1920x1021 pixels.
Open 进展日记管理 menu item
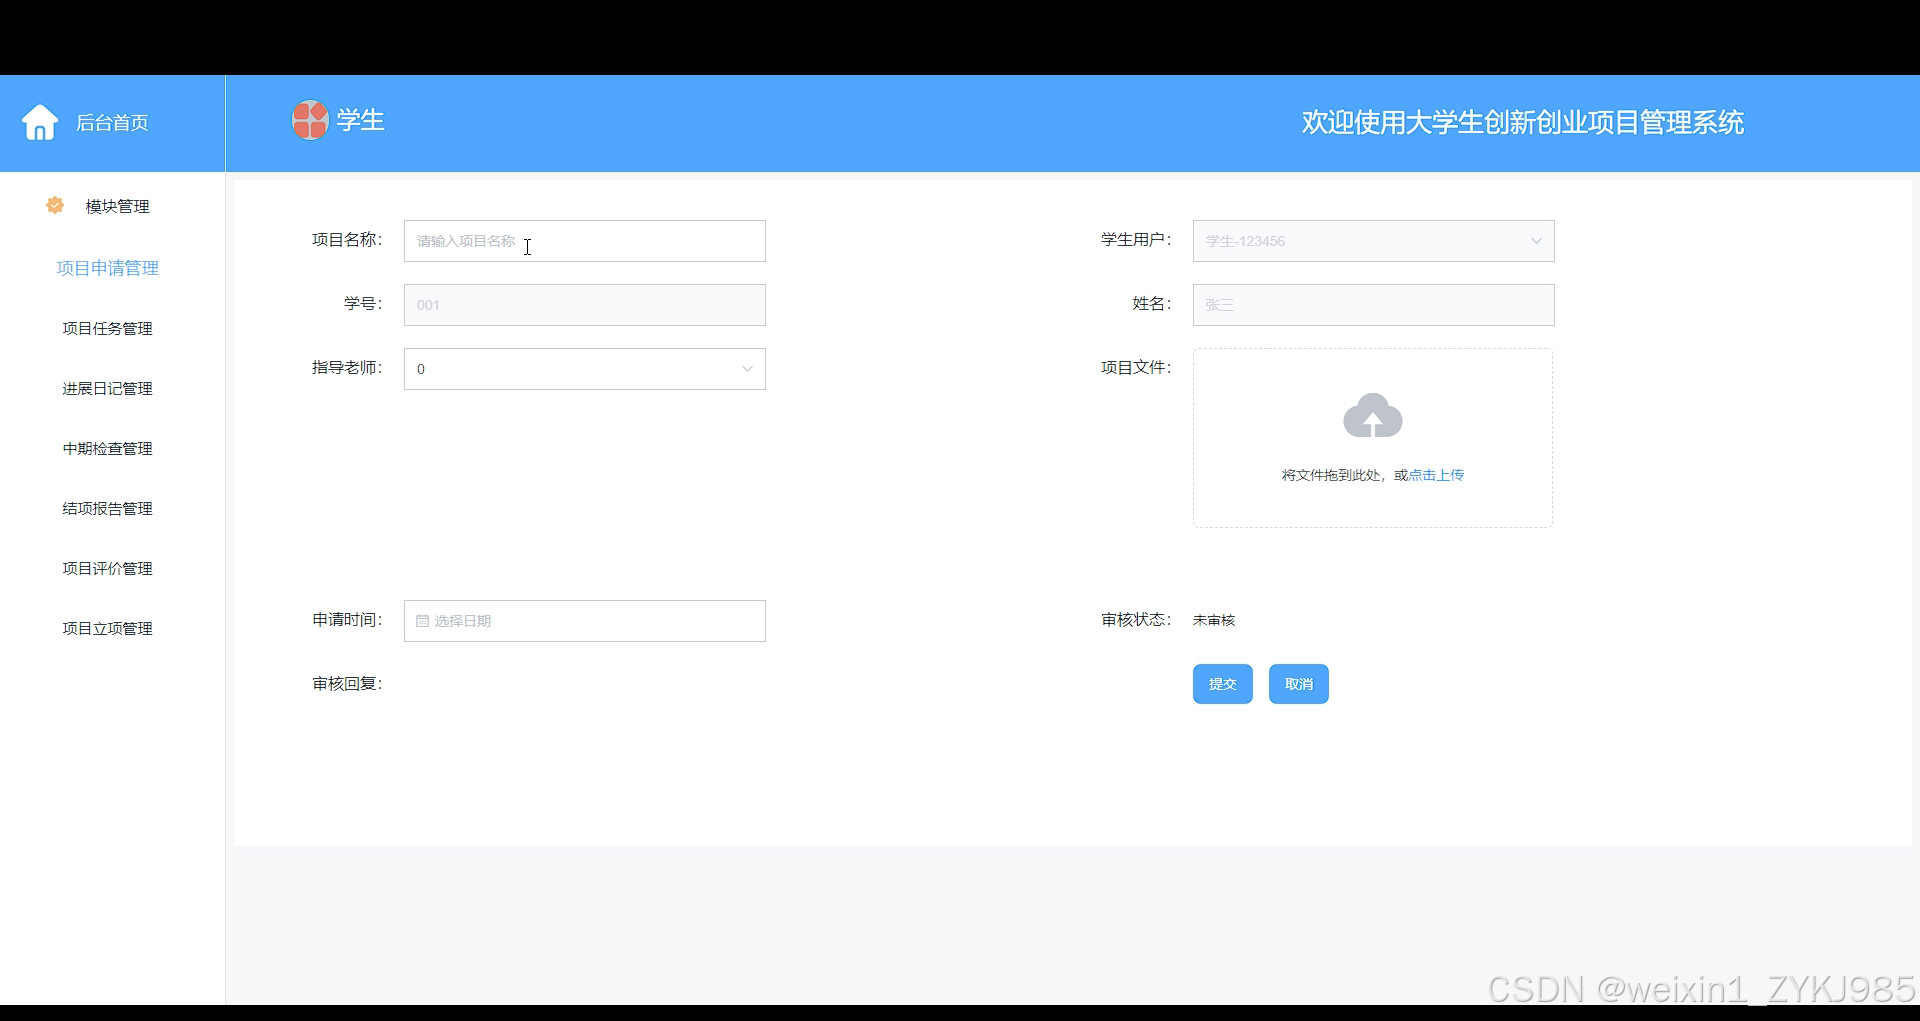(x=108, y=388)
